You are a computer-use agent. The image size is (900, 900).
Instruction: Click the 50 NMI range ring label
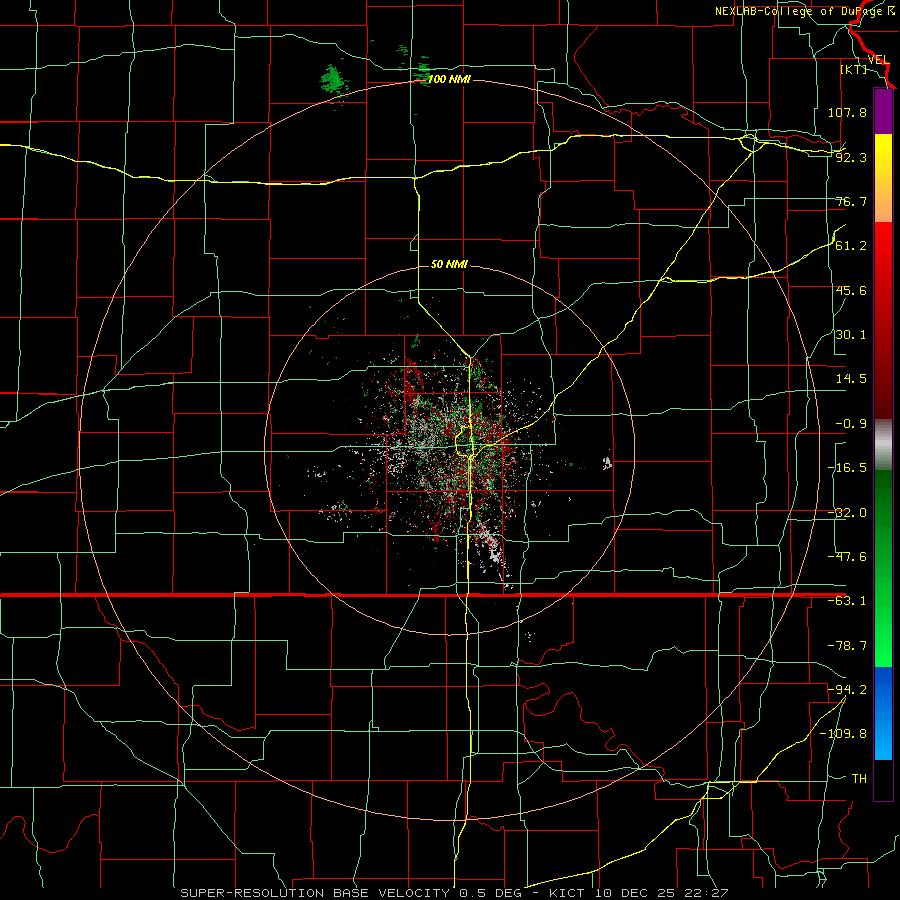point(449,265)
